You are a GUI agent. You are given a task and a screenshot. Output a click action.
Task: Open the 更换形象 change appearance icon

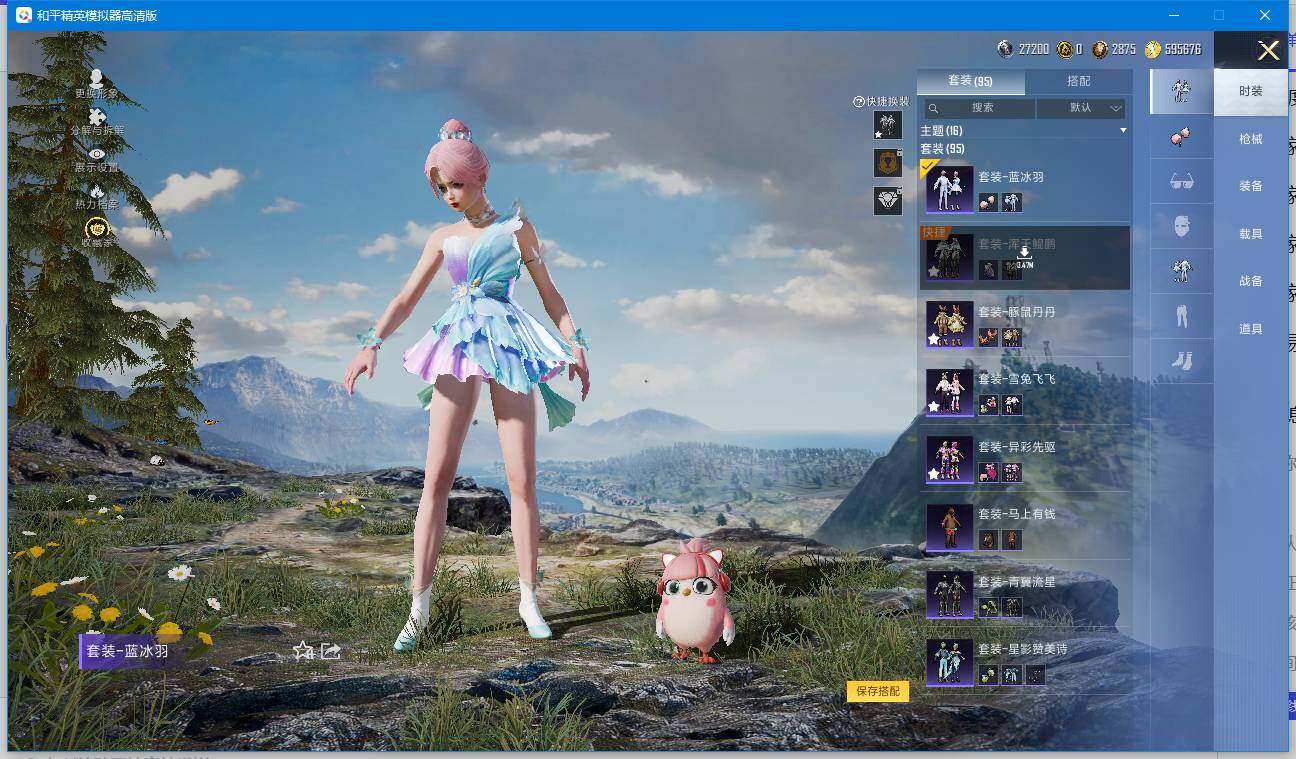coord(96,79)
